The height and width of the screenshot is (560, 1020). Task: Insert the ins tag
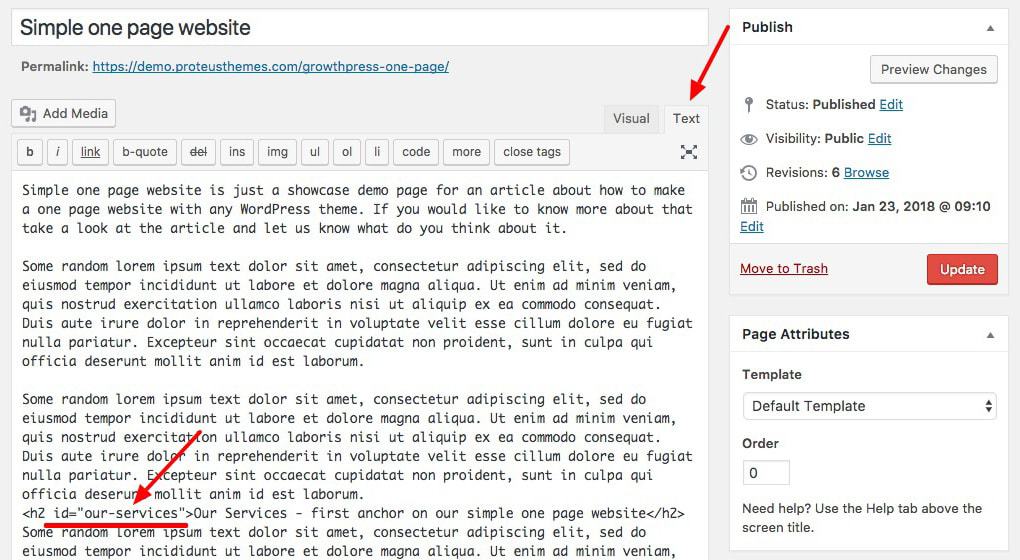pyautogui.click(x=237, y=152)
